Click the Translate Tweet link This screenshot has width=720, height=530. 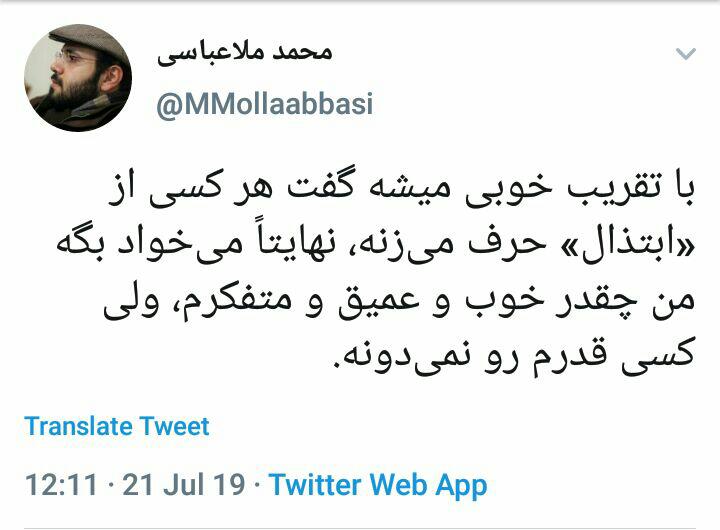click(x=117, y=426)
